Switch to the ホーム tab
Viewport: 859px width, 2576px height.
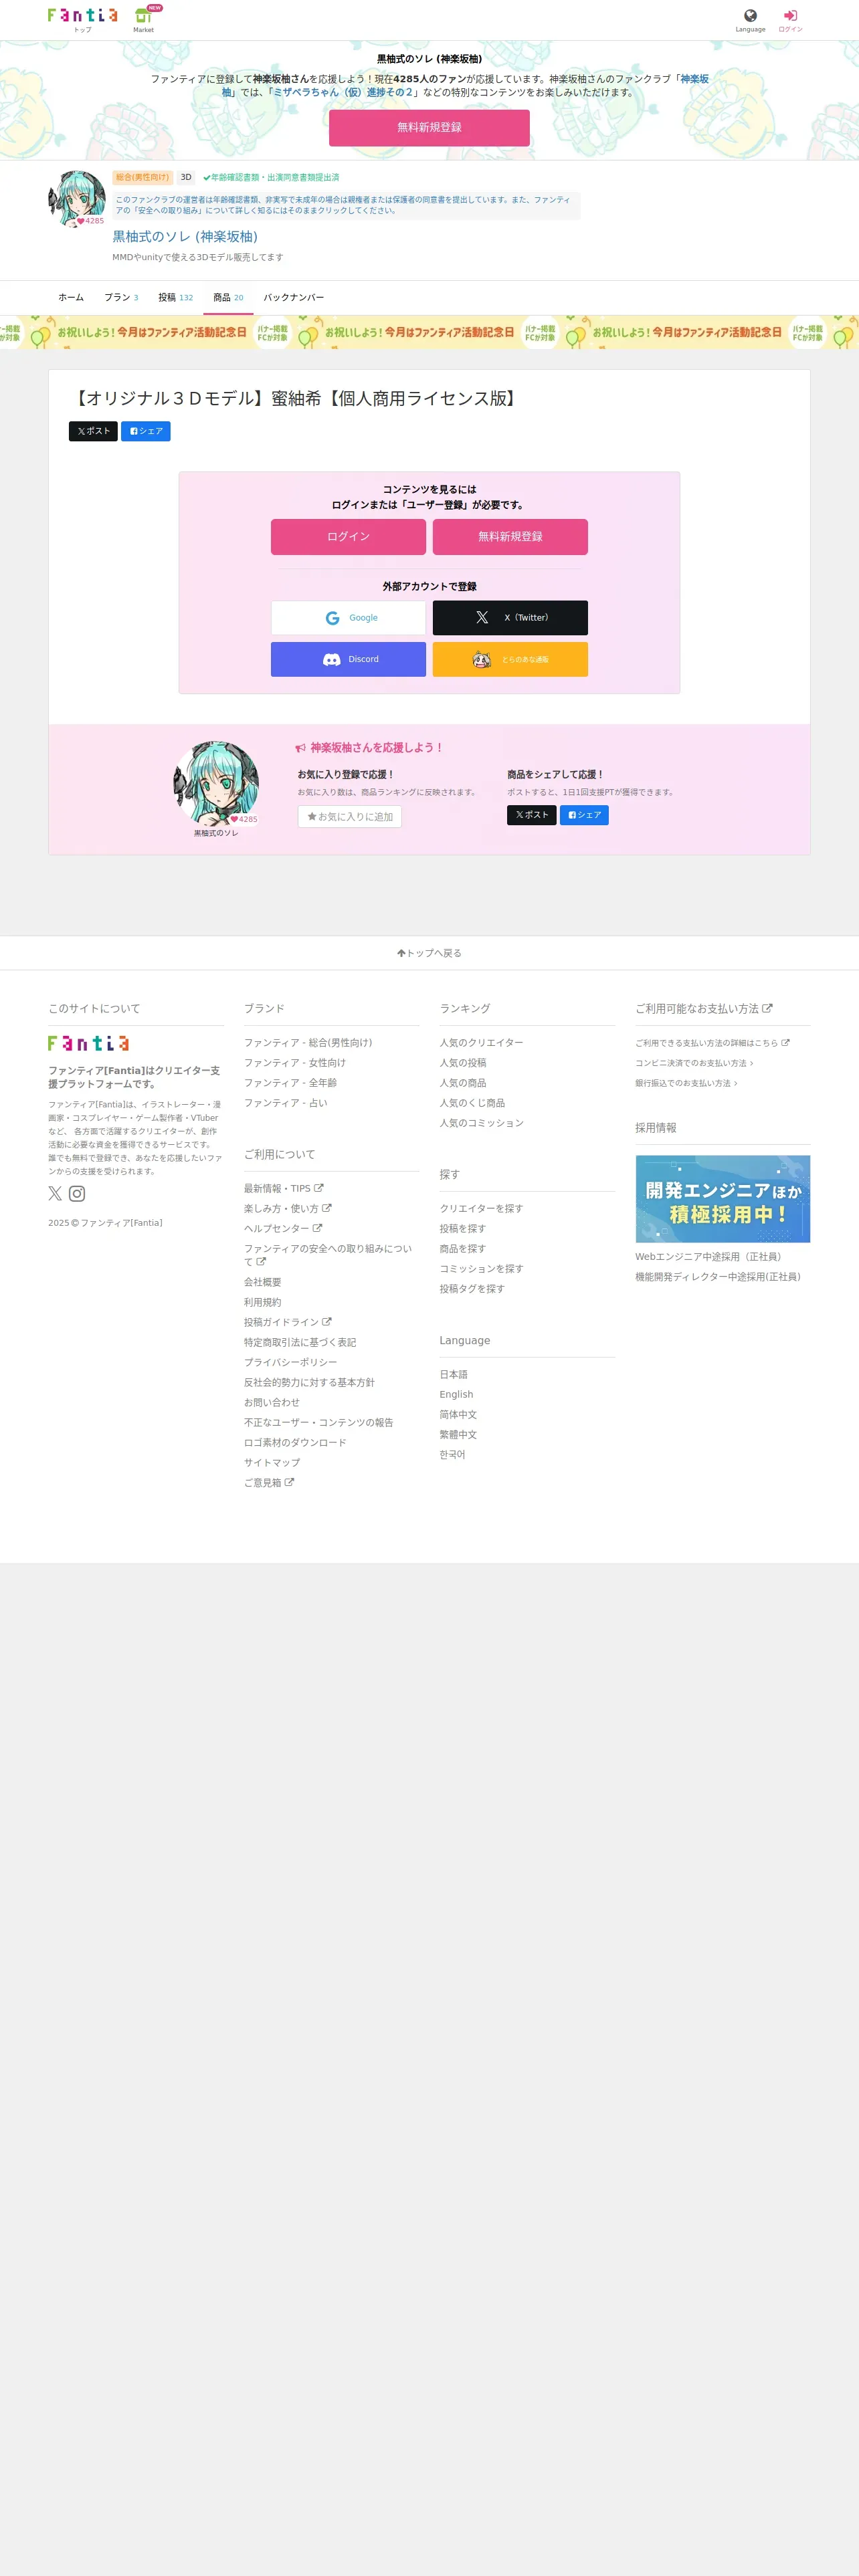[71, 298]
